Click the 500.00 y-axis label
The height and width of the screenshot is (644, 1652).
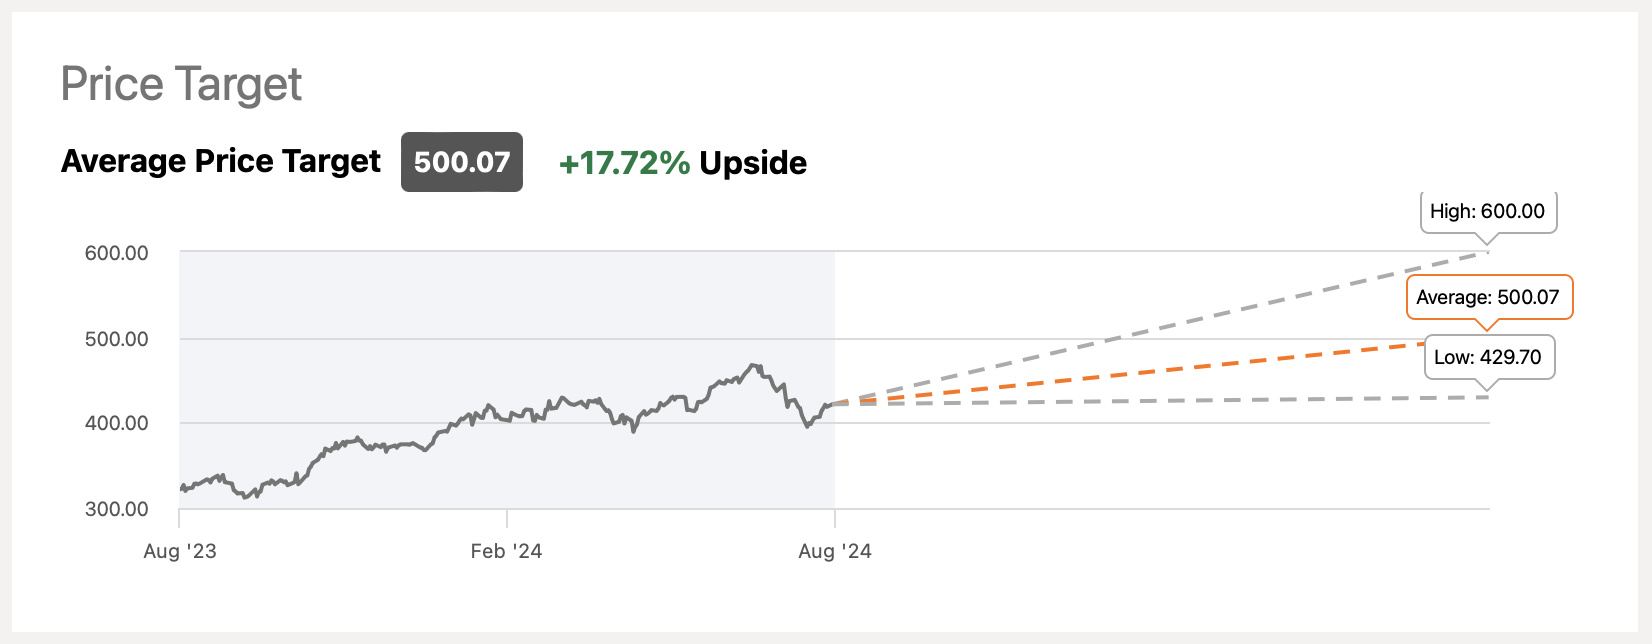(117, 339)
